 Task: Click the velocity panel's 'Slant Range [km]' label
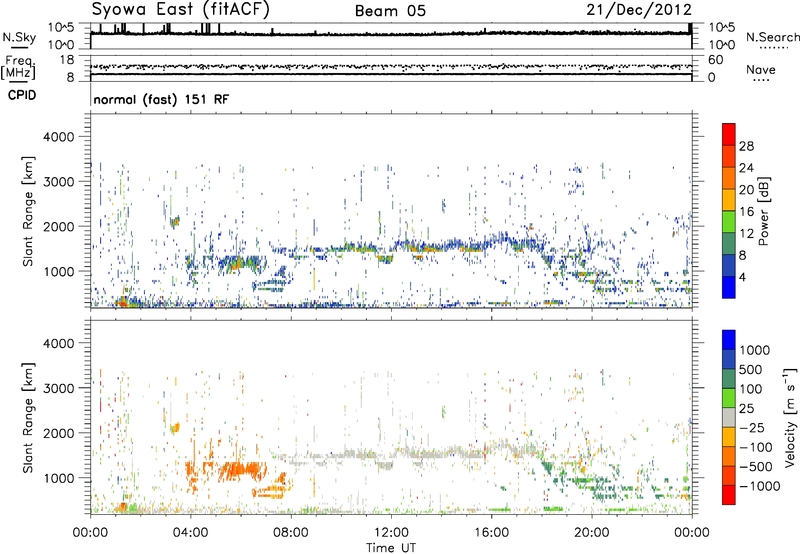coord(28,418)
